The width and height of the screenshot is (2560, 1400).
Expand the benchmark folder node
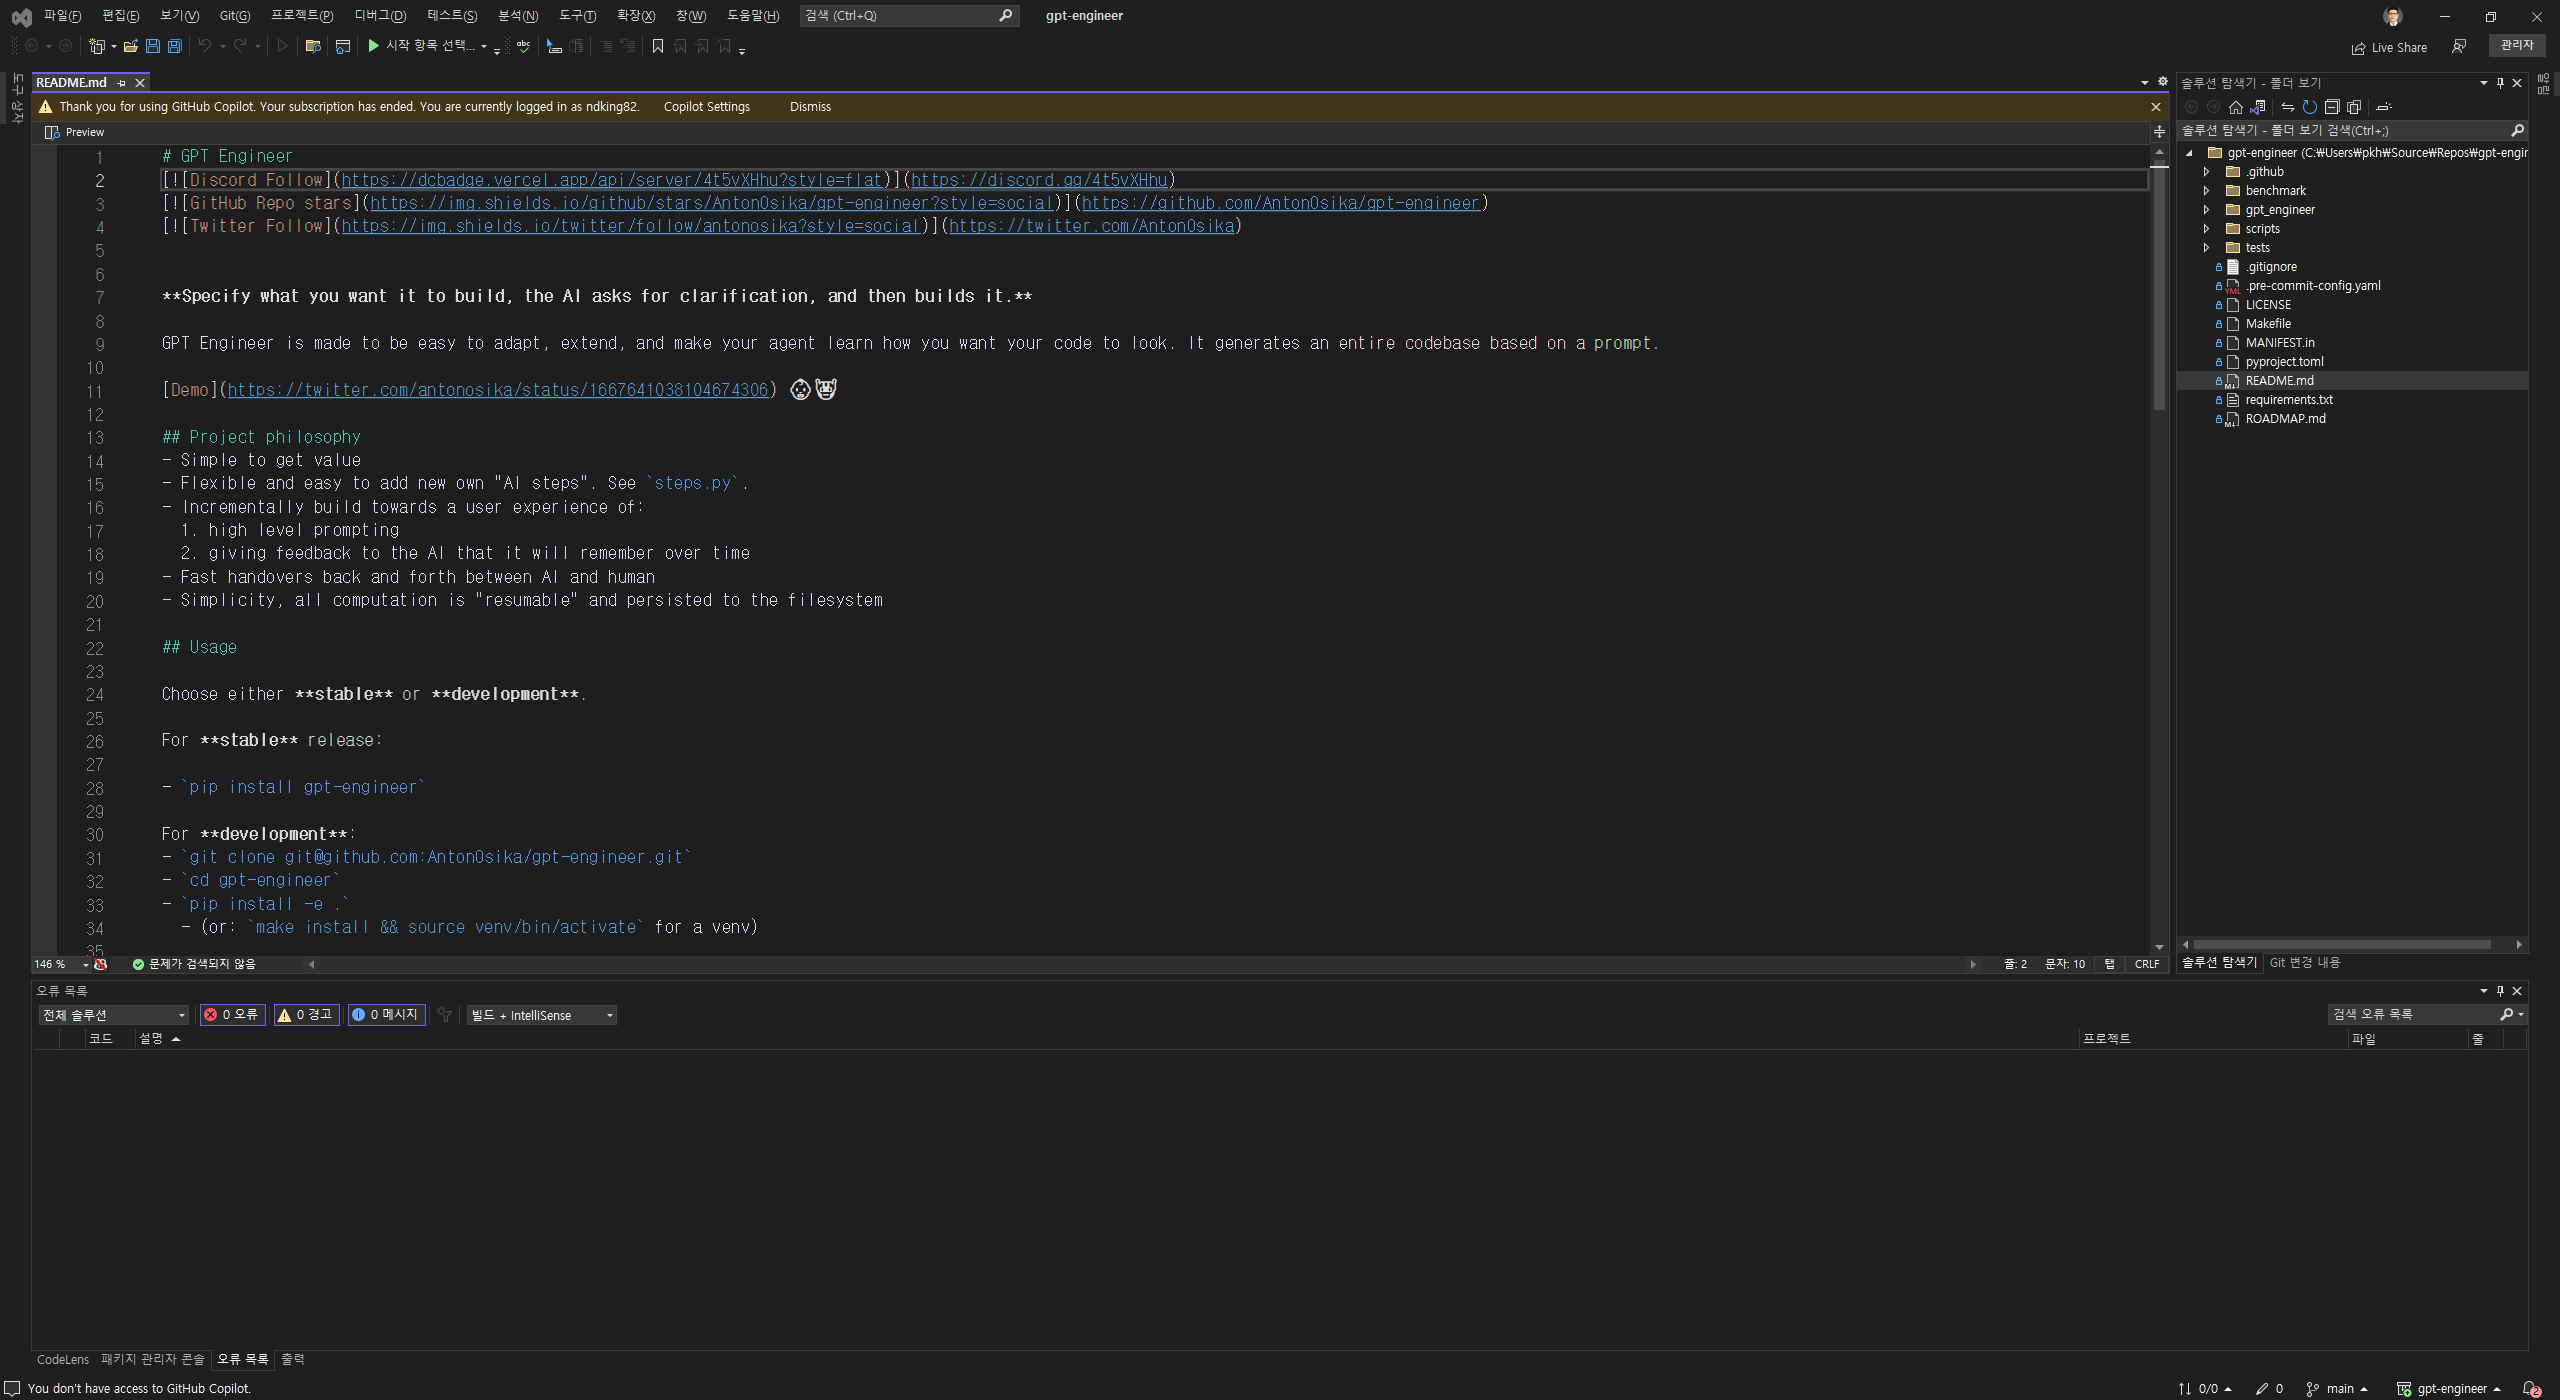(x=2207, y=191)
